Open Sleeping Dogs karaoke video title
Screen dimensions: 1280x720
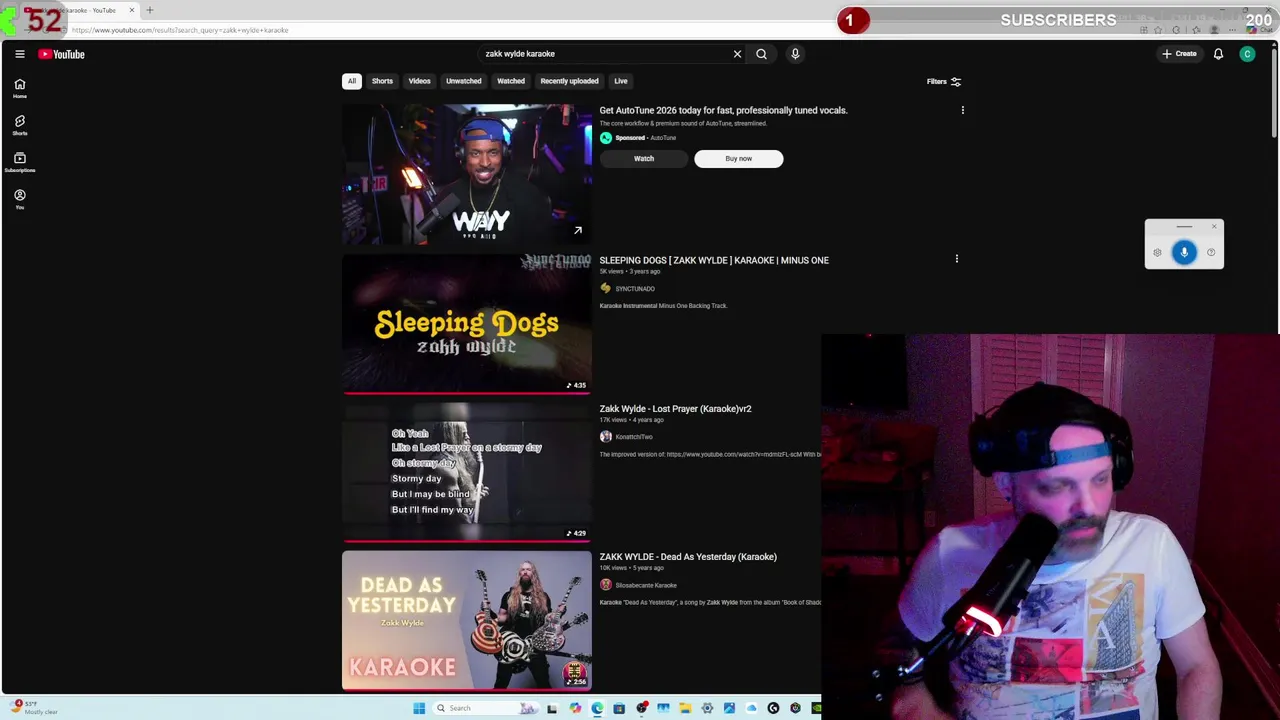pyautogui.click(x=714, y=260)
